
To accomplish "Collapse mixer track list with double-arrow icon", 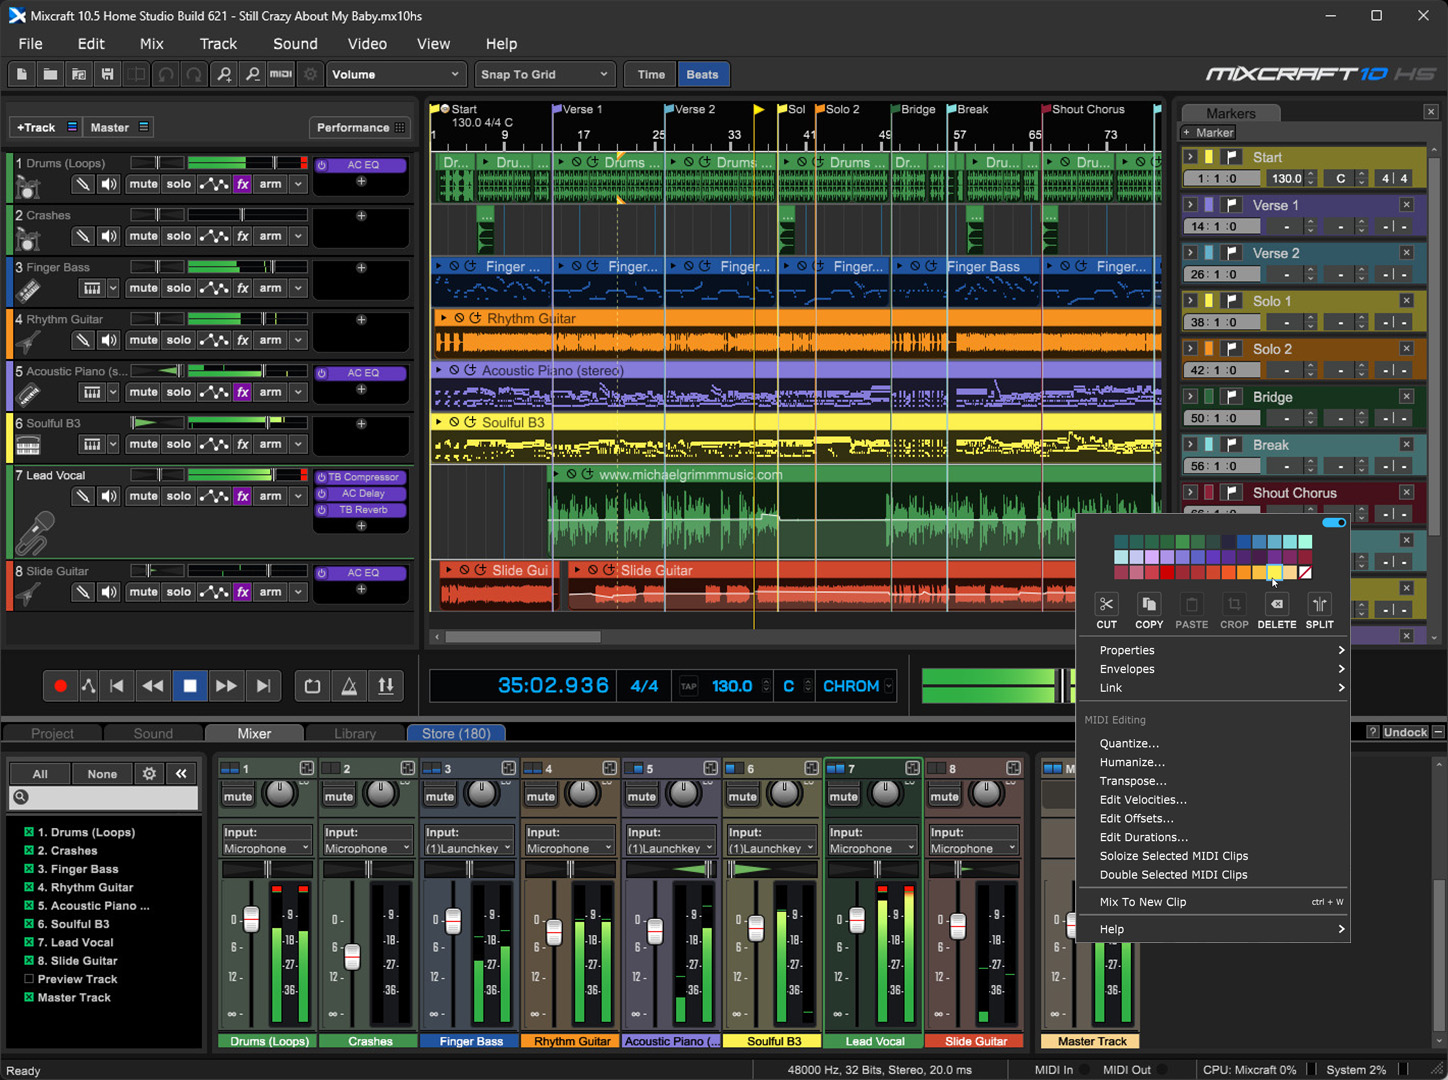I will click(x=181, y=773).
